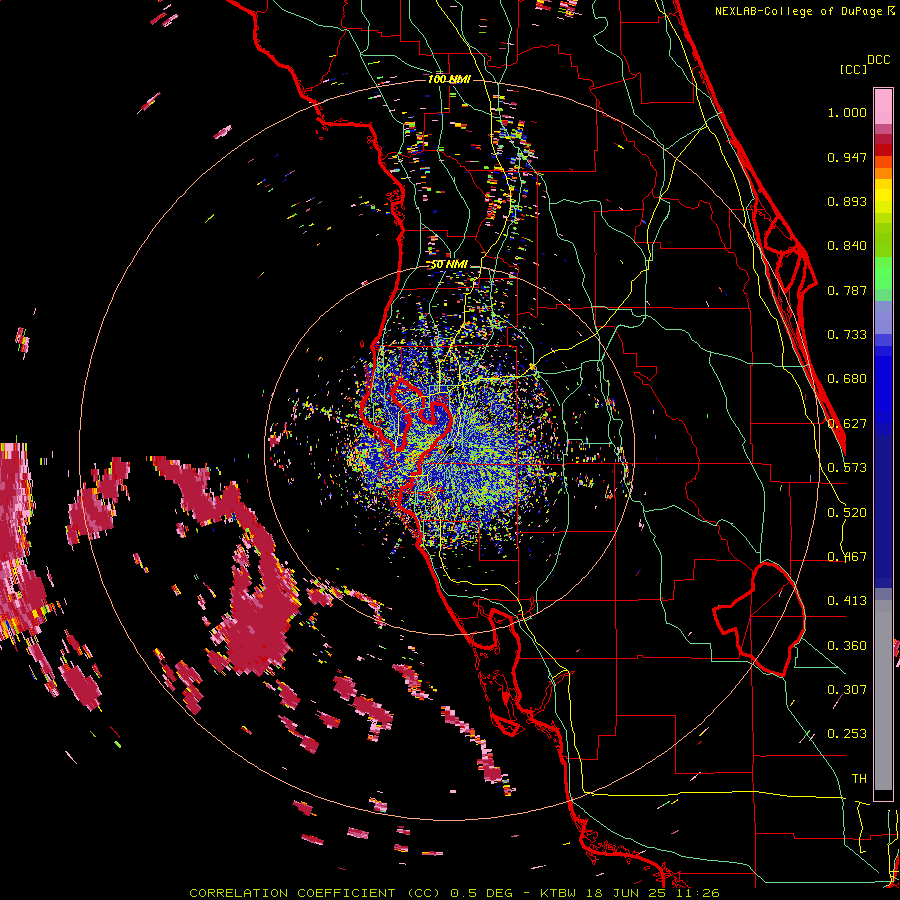The image size is (900, 900).
Task: Click the 0.5 DEG elevation text
Action: [x=482, y=893]
